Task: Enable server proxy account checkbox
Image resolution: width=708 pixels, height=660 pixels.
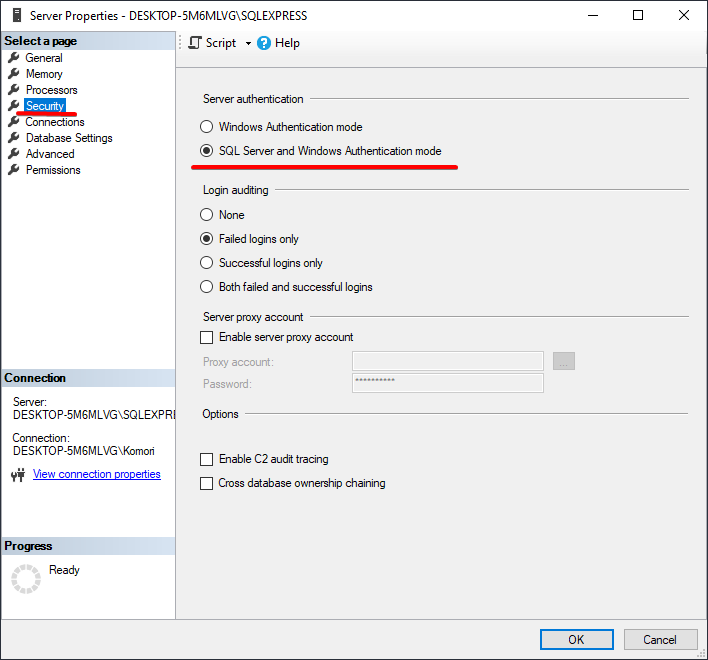Action: coord(207,337)
